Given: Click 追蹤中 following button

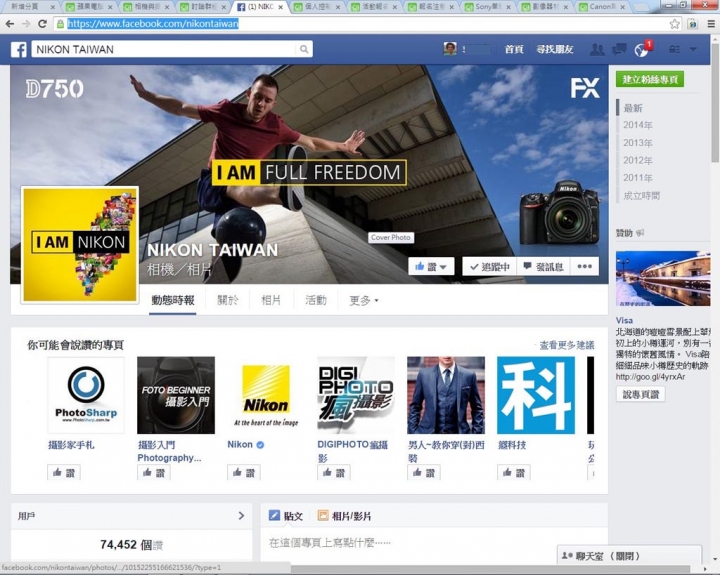Looking at the screenshot, I should coord(490,266).
